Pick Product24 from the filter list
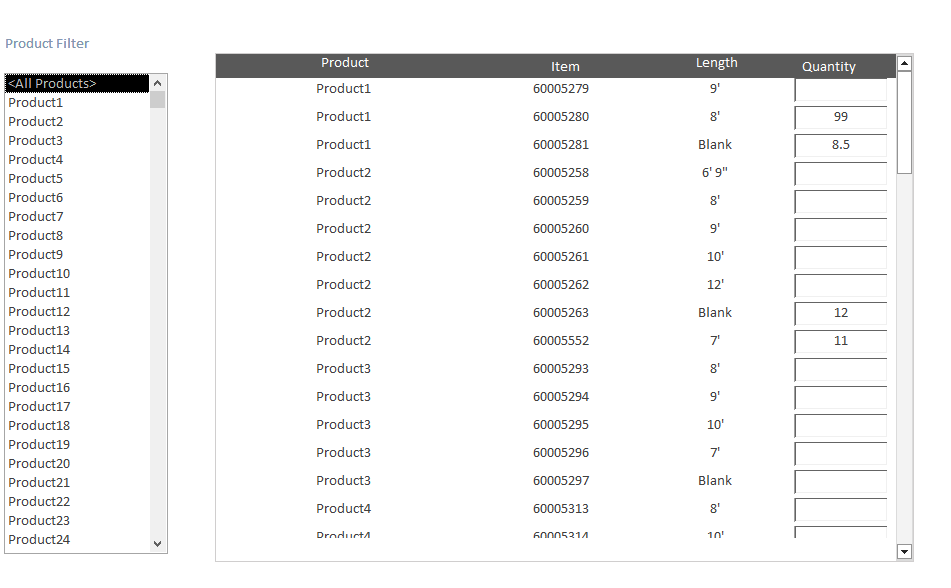Screen dimensions: 951x588 click(x=39, y=540)
